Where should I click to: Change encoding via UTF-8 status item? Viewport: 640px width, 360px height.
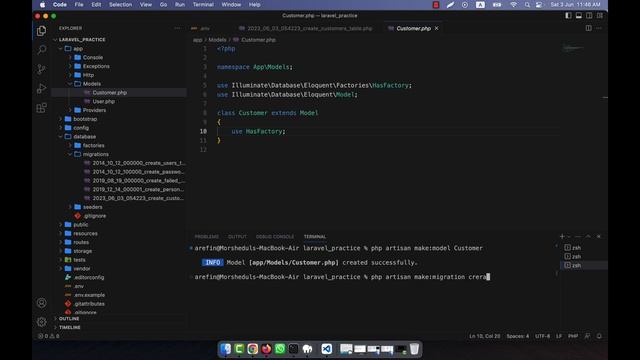[x=542, y=336]
